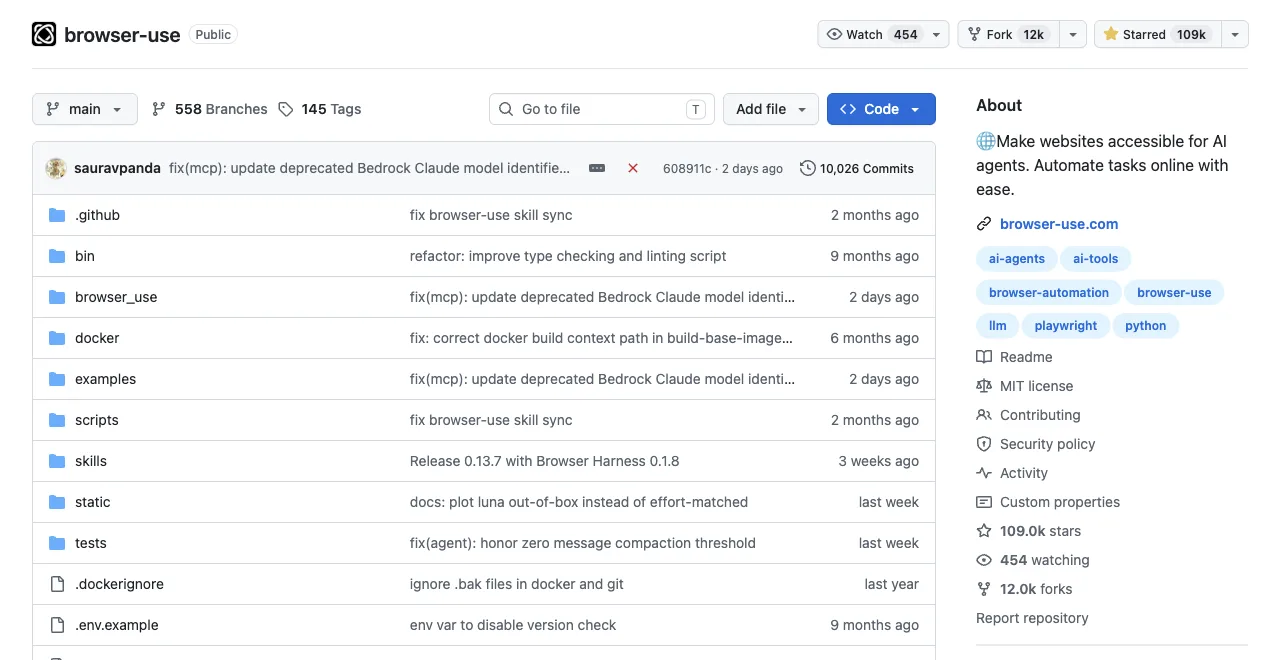Image resolution: width=1280 pixels, height=660 pixels.
Task: Click the static folder icon
Action: [57, 502]
